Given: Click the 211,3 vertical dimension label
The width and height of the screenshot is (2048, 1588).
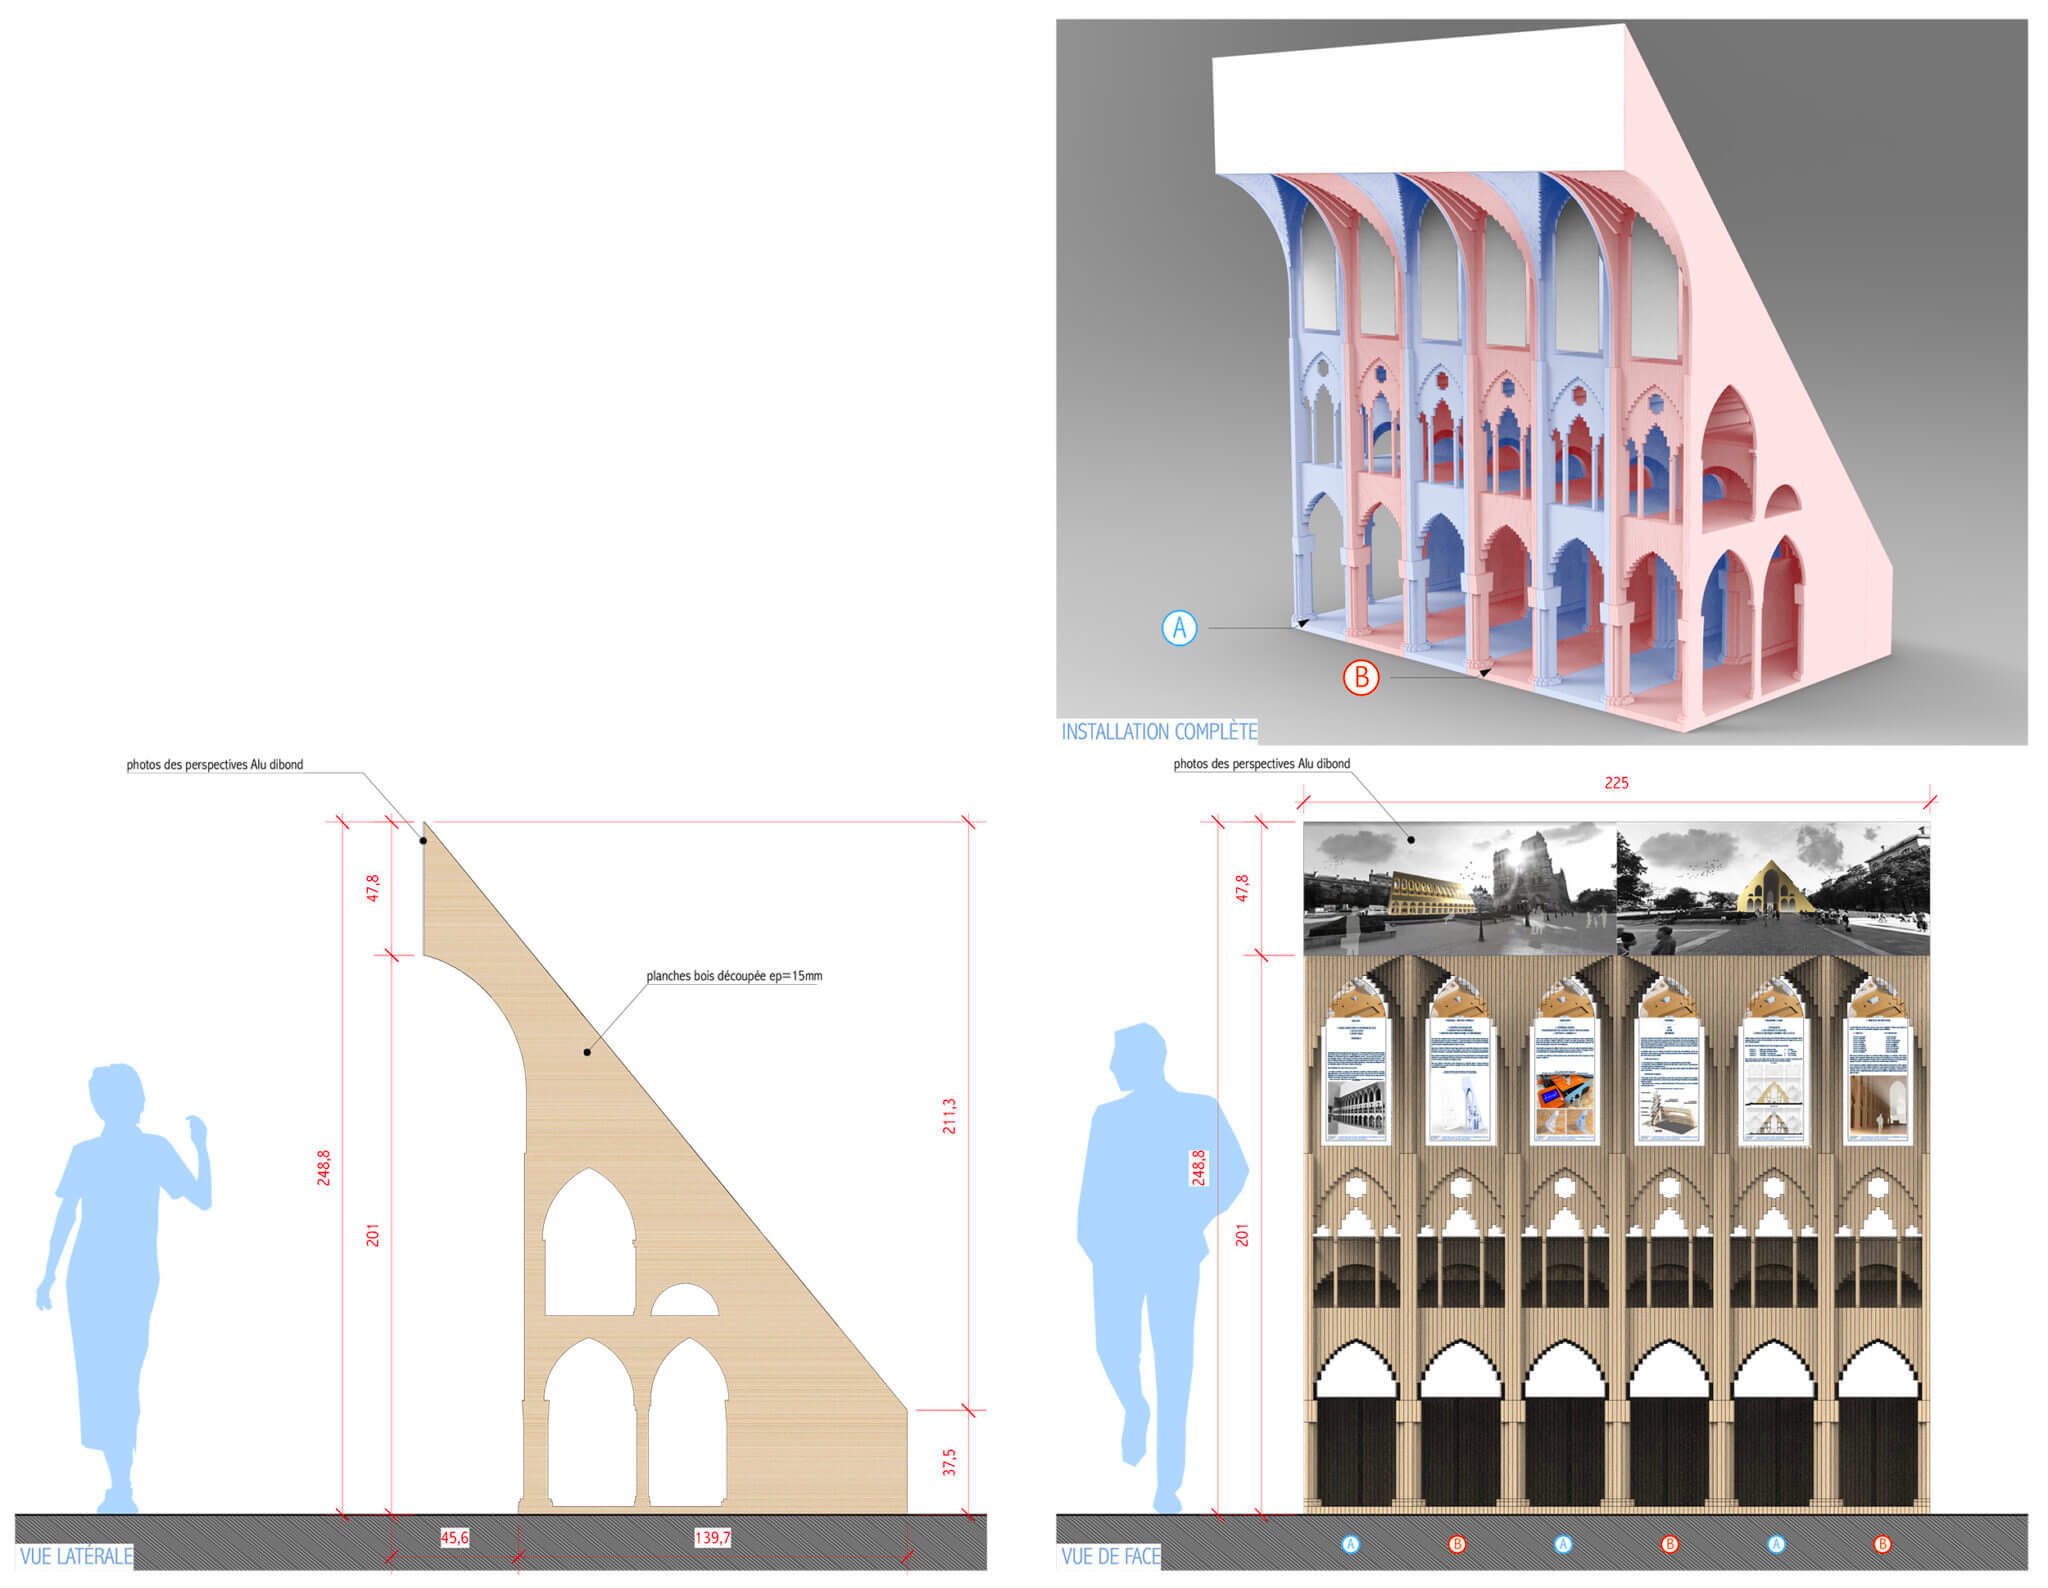Looking at the screenshot, I should (x=949, y=1115).
